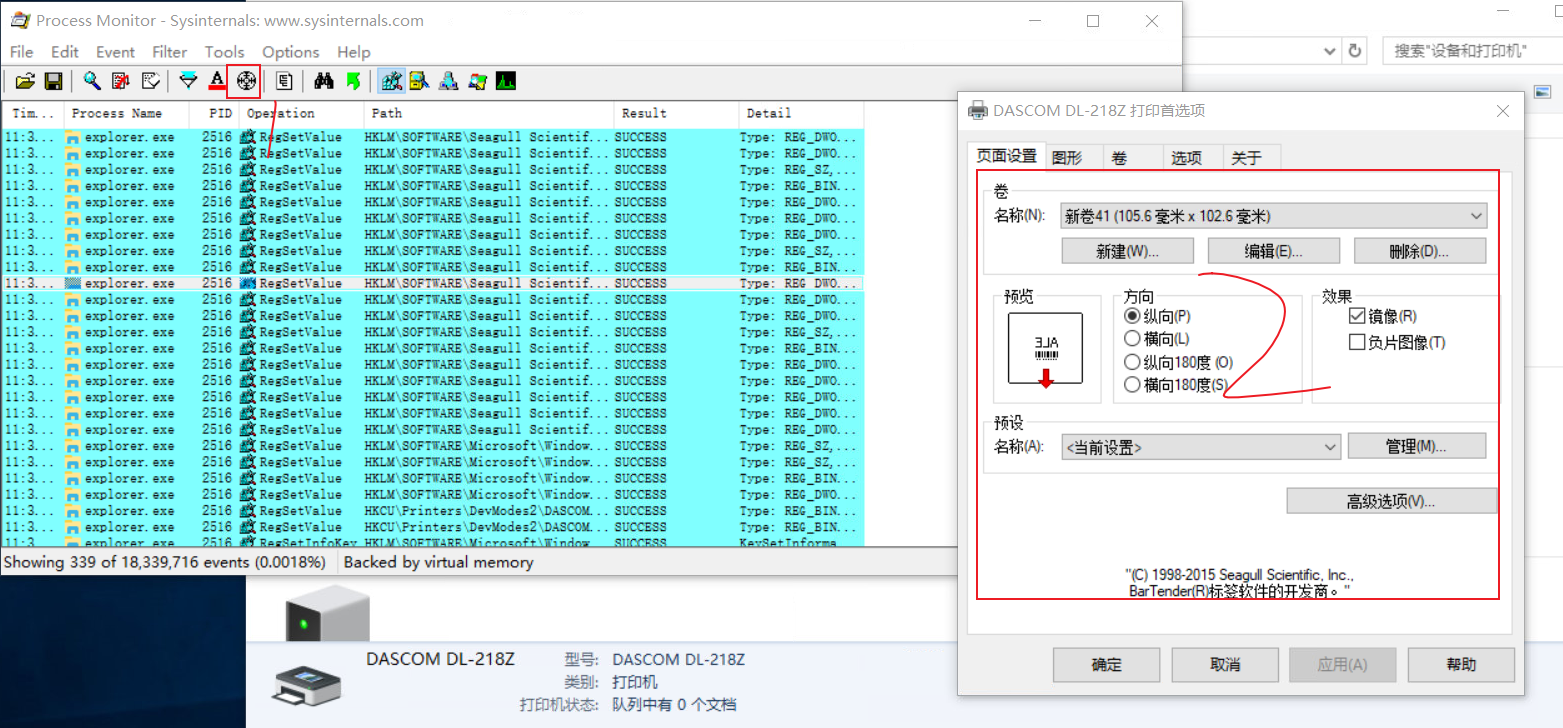This screenshot has width=1563, height=728.
Task: Open the Help menu
Action: 354,52
